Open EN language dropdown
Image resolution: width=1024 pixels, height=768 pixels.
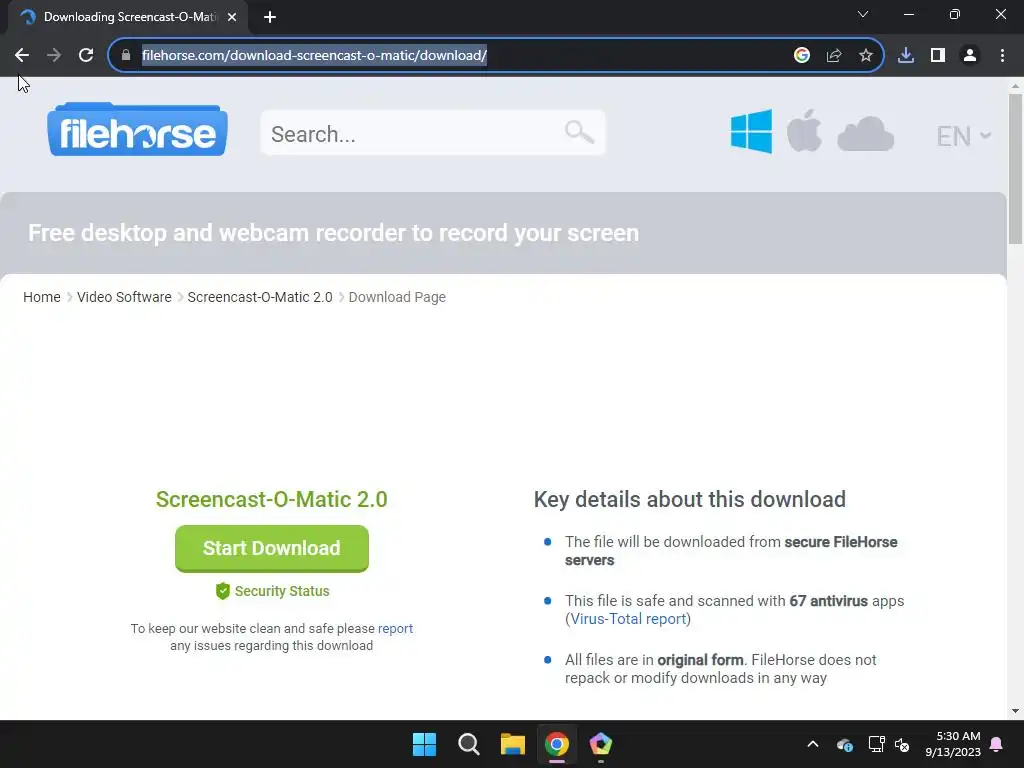pyautogui.click(x=963, y=136)
